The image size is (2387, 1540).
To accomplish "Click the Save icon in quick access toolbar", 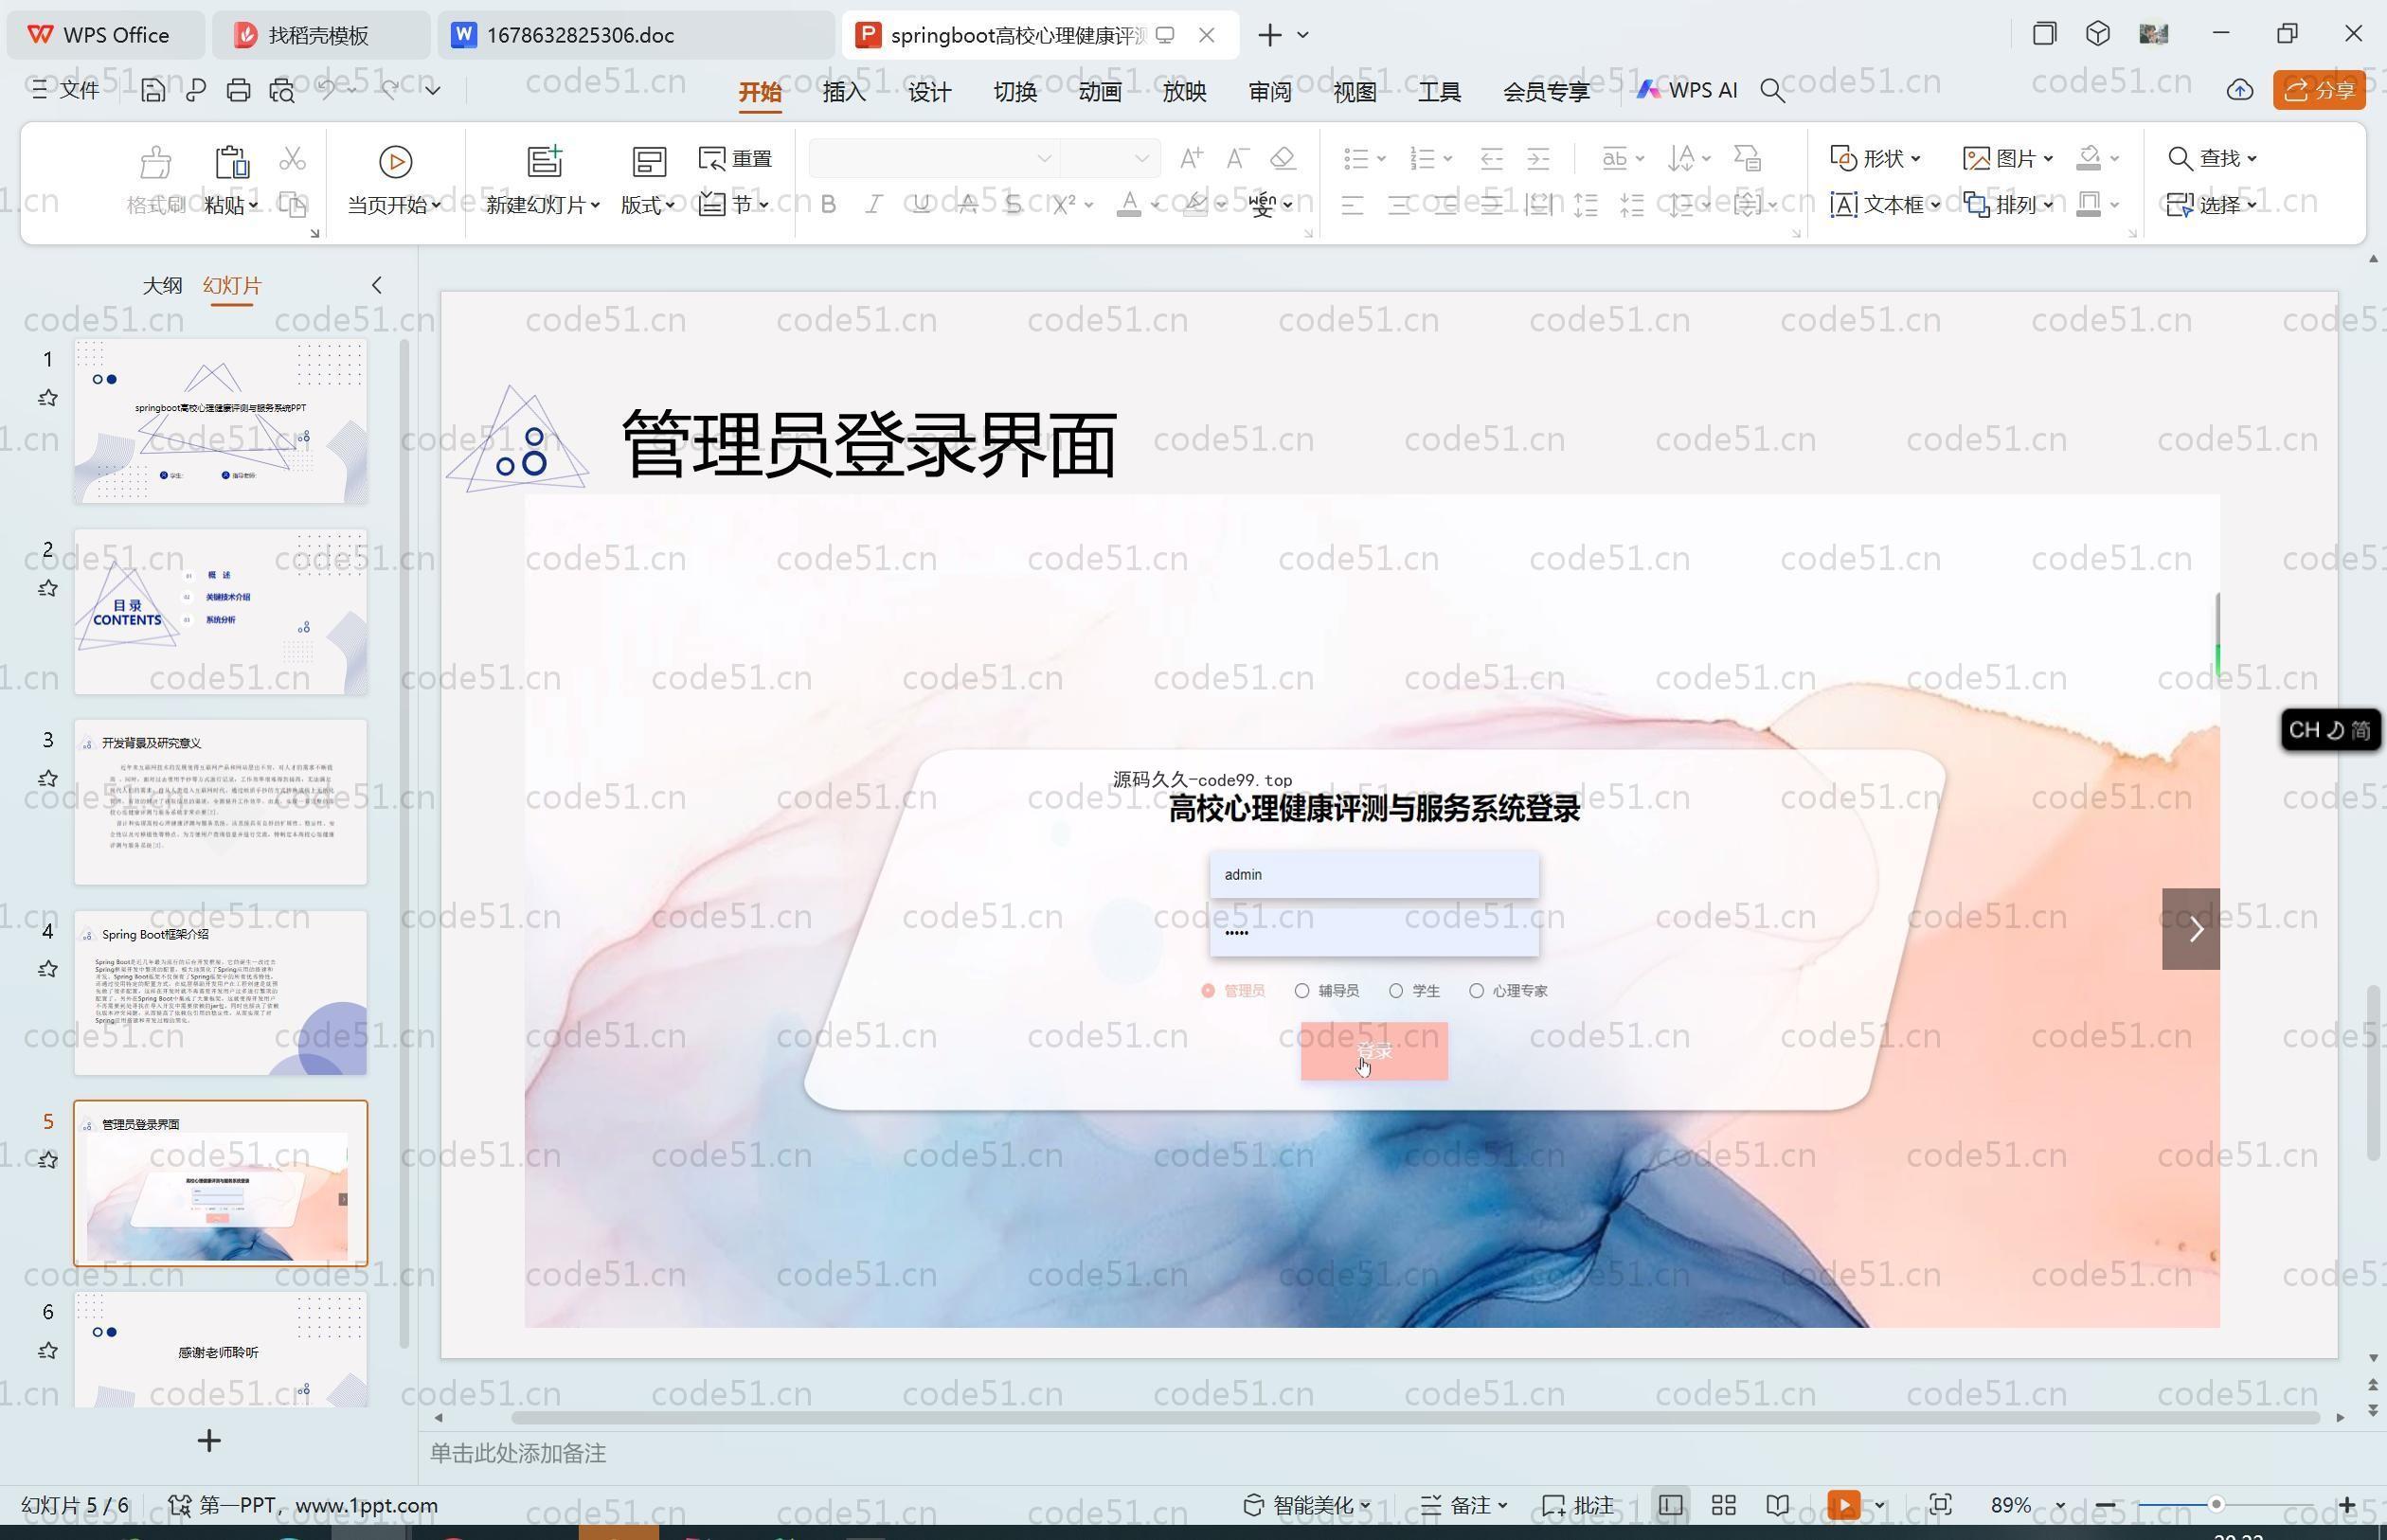I will pyautogui.click(x=153, y=90).
